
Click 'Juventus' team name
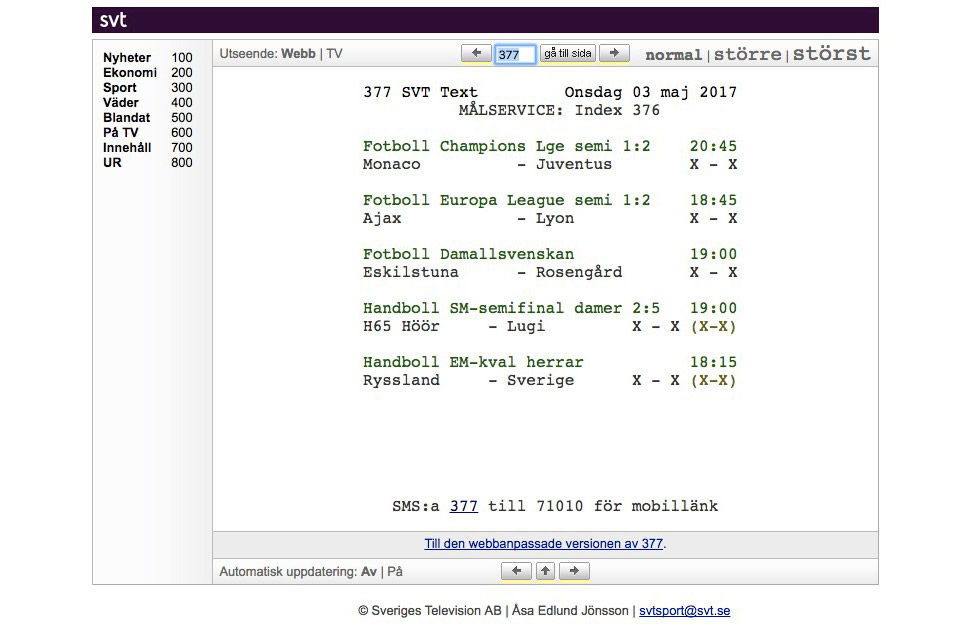click(x=574, y=164)
